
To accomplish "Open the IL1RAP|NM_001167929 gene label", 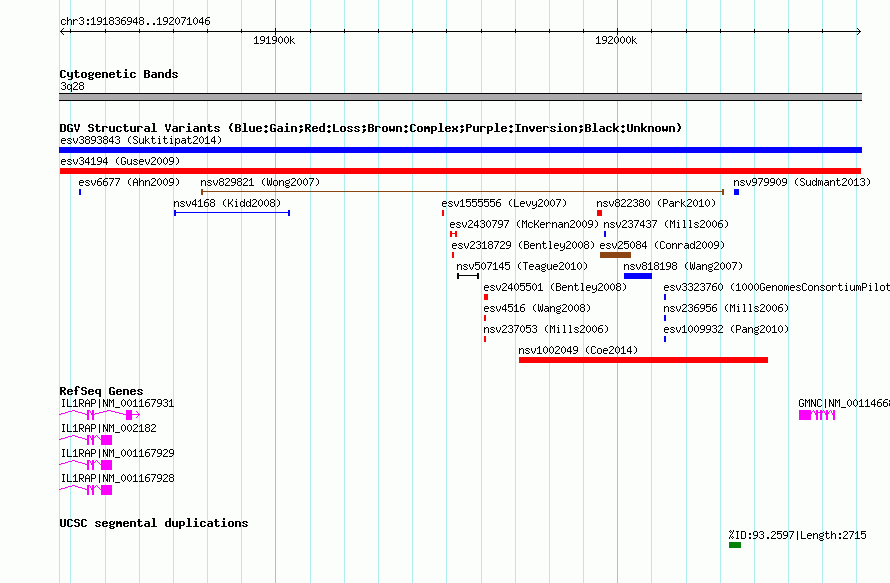I will tap(117, 454).
